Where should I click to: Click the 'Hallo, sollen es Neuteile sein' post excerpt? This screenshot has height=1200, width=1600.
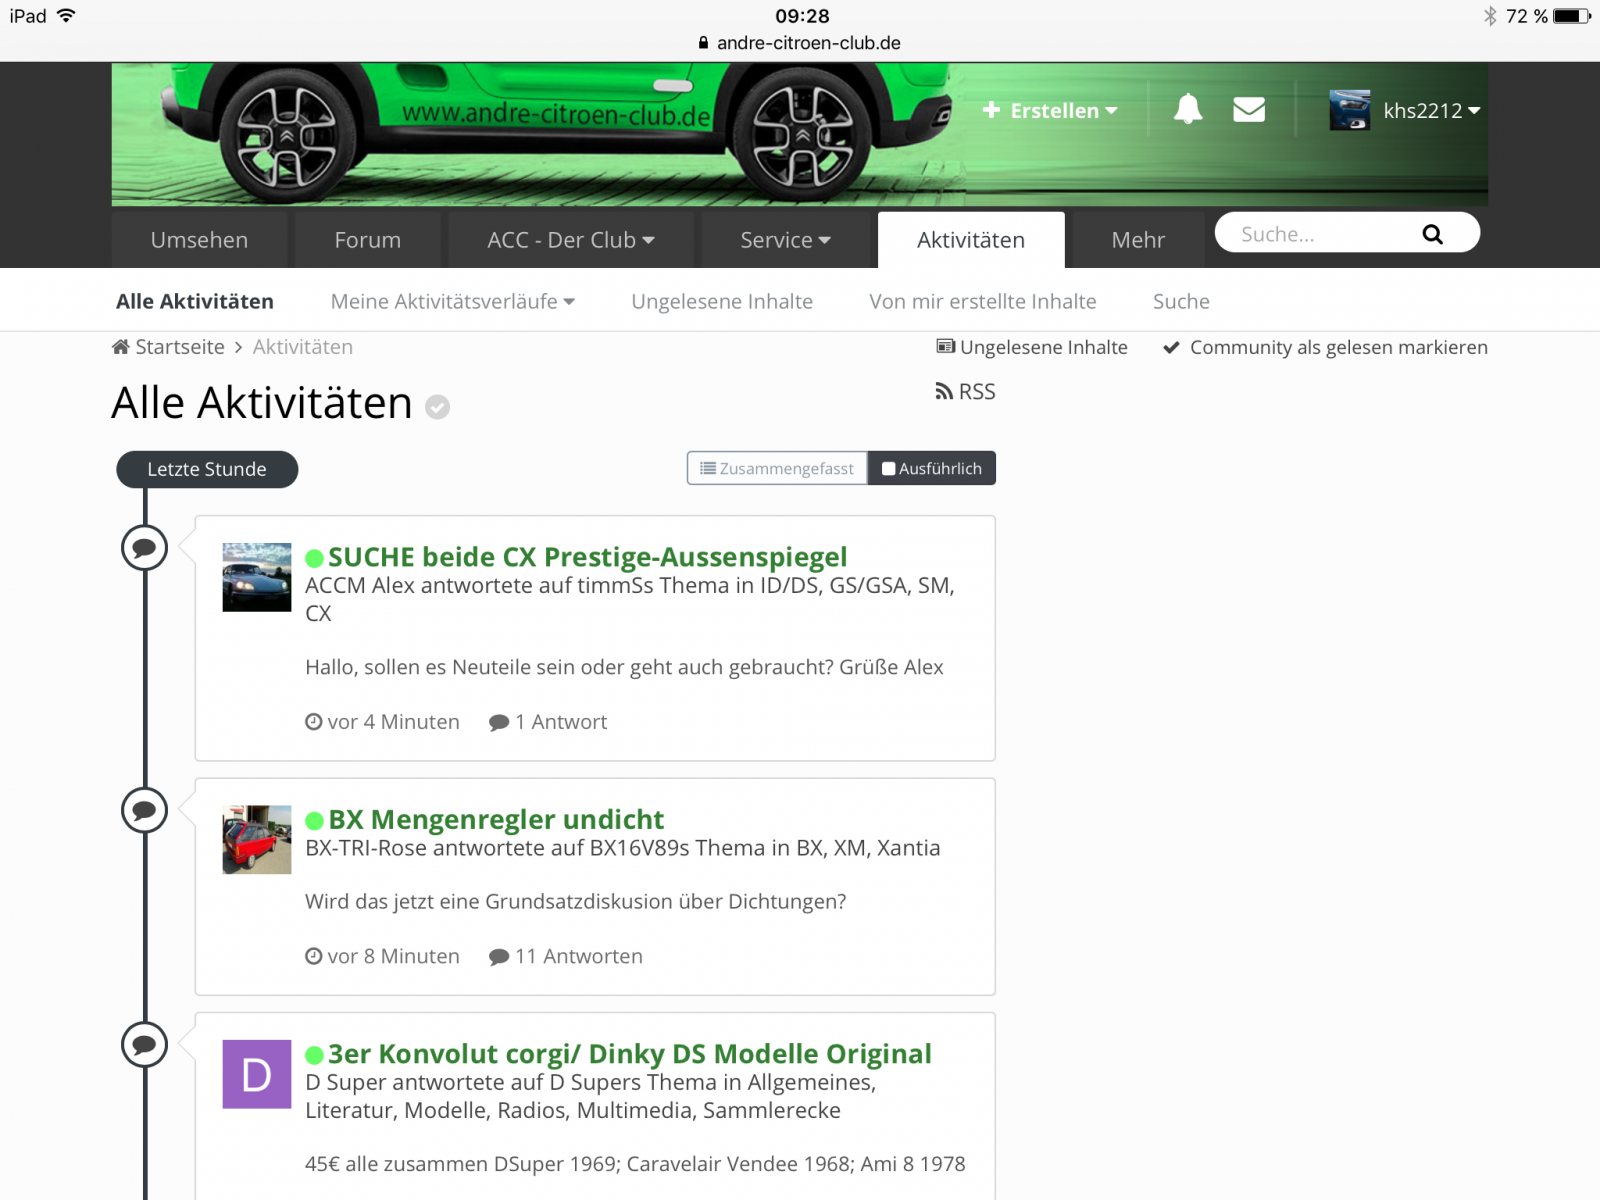pyautogui.click(x=624, y=667)
